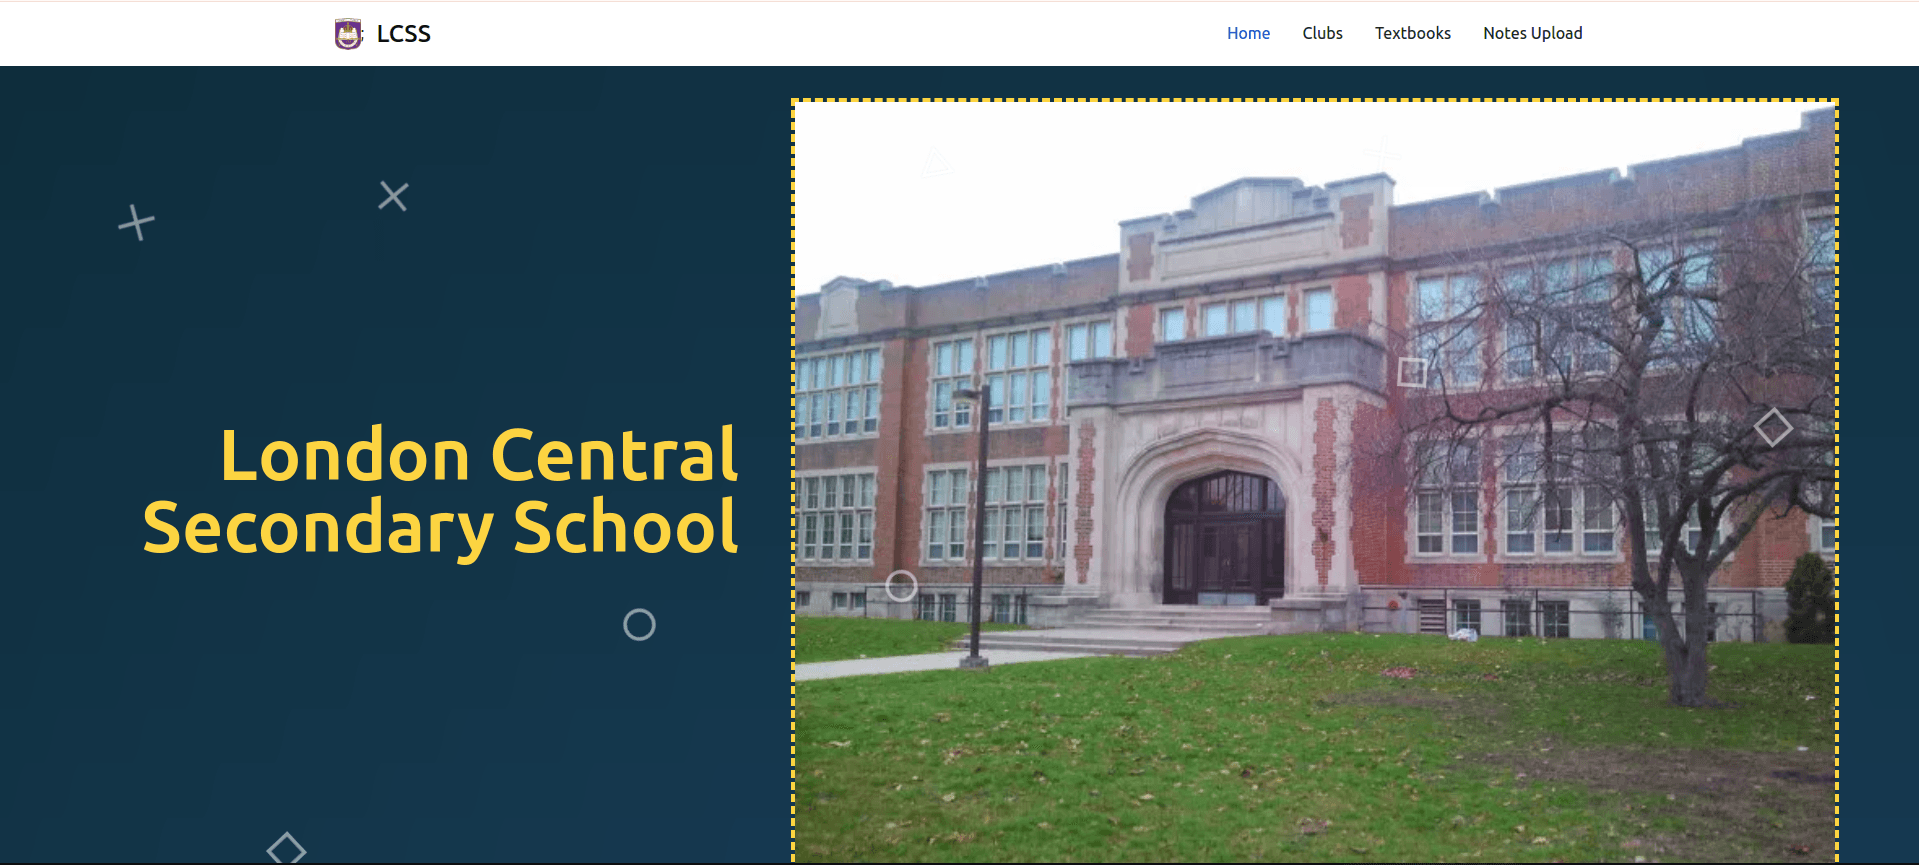Screen dimensions: 1919x865
Task: Click the bare tree in the school photo
Action: point(1660,450)
